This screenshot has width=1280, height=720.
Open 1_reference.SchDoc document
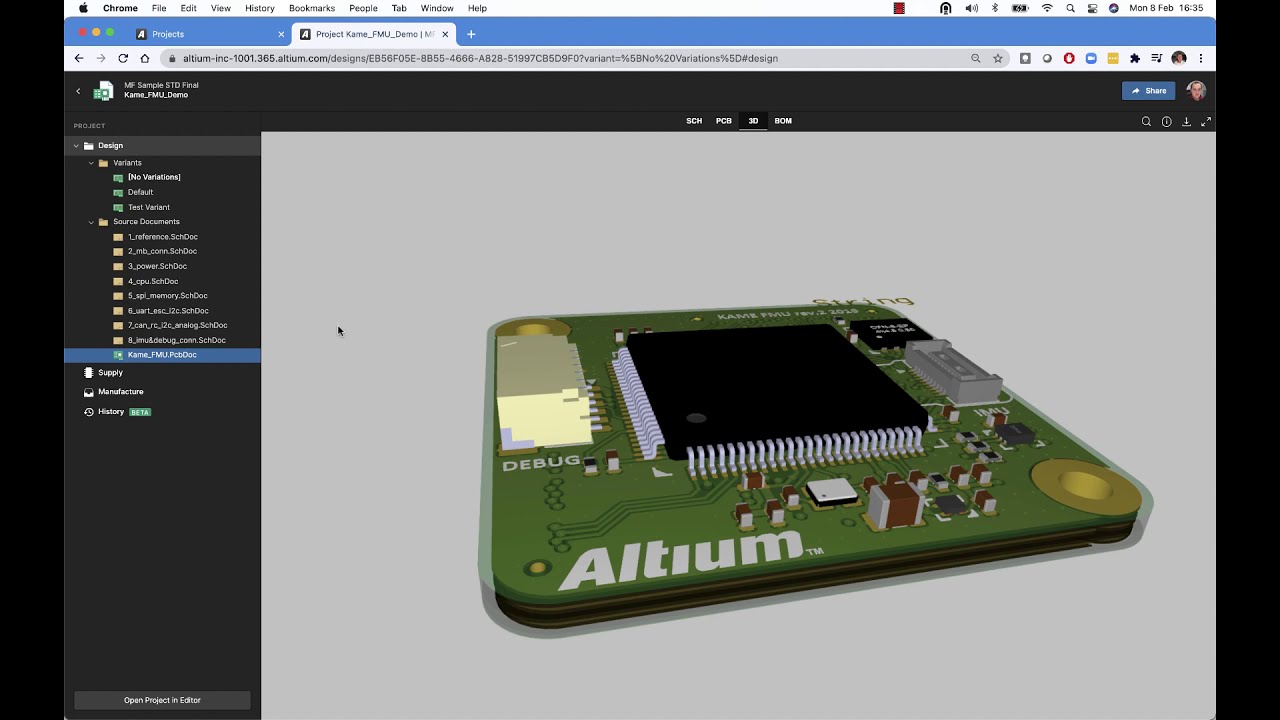point(162,237)
